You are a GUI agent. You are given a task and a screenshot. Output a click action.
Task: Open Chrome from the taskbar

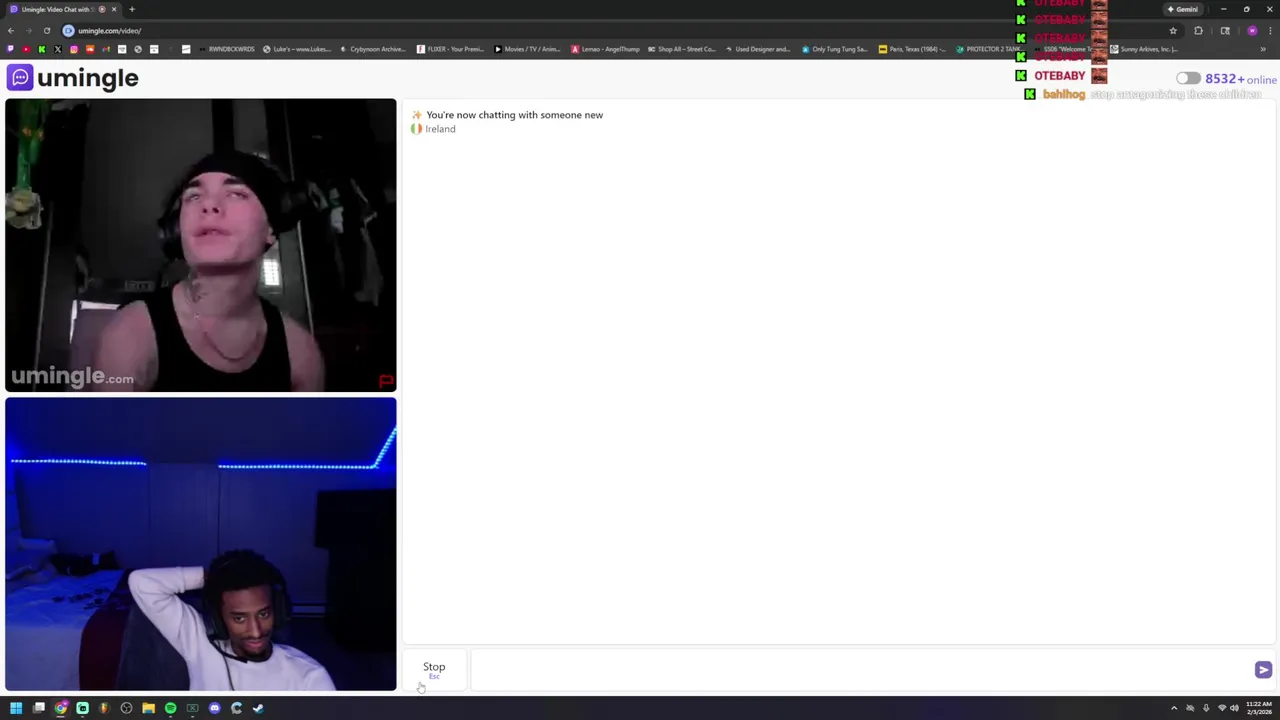[61, 708]
